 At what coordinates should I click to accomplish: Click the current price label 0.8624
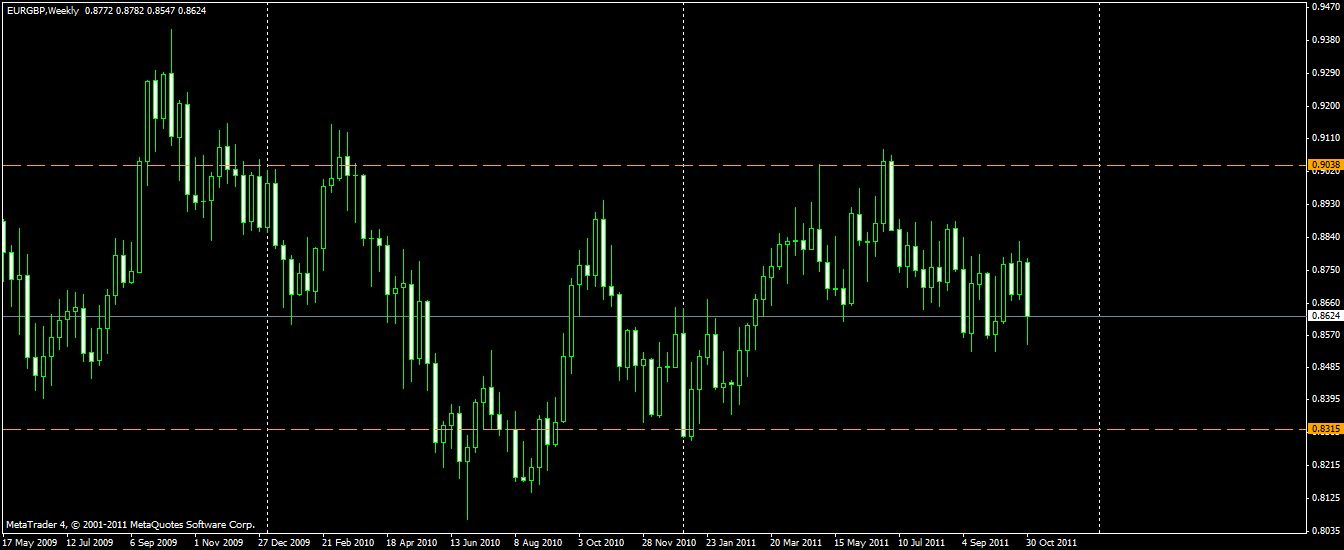(x=1324, y=316)
